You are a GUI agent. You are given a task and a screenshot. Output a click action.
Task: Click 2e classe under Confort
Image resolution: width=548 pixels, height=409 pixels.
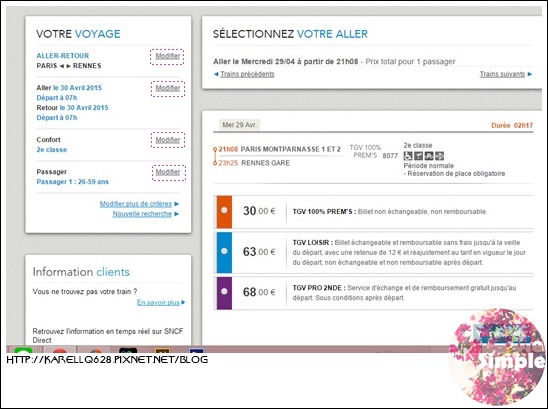pyautogui.click(x=51, y=150)
